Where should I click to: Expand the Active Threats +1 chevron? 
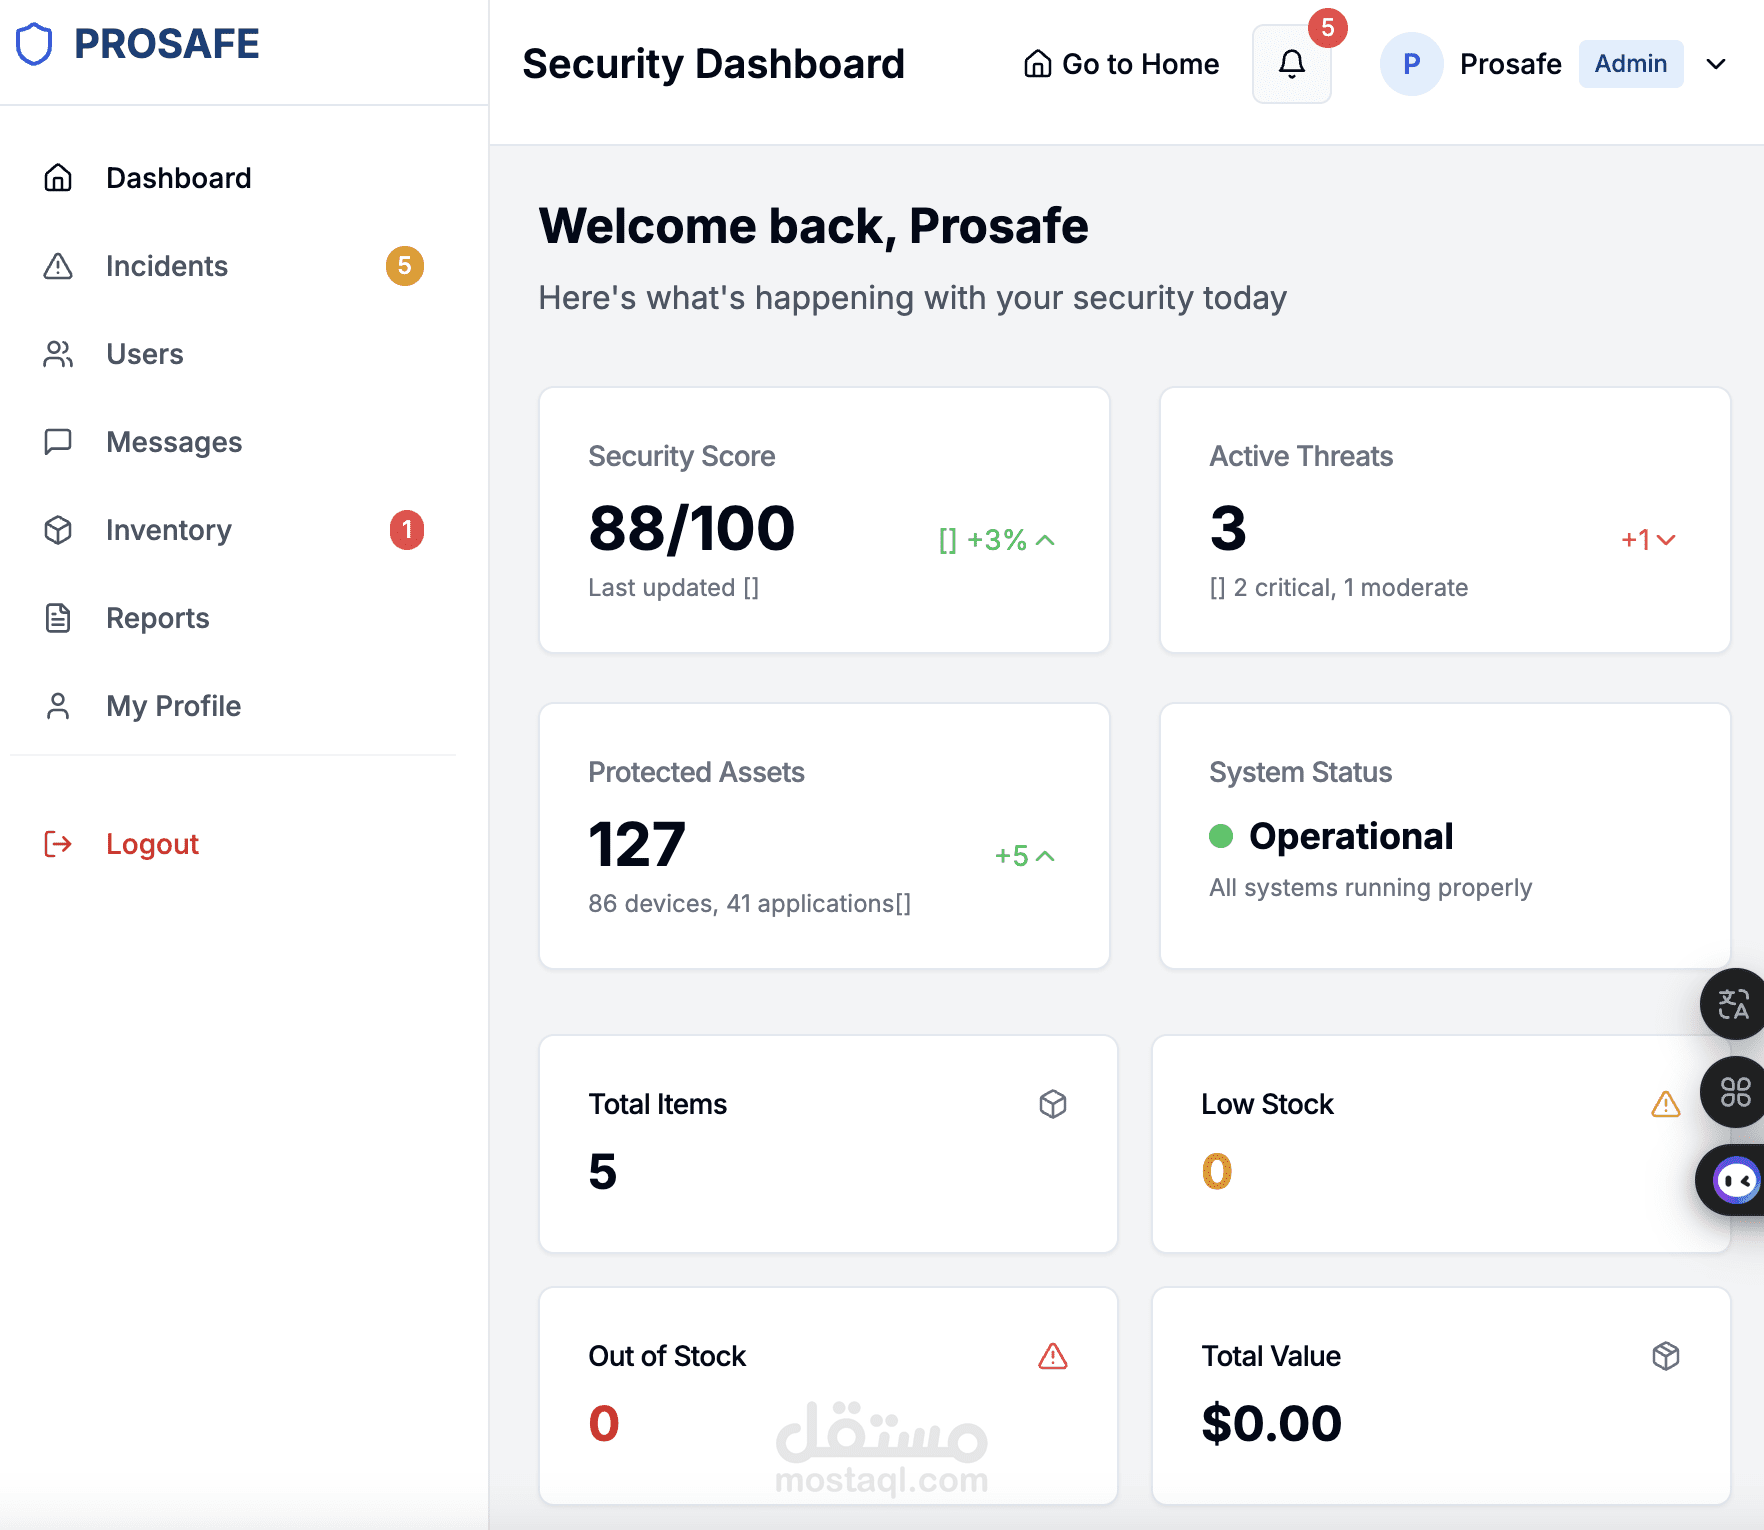point(1666,540)
